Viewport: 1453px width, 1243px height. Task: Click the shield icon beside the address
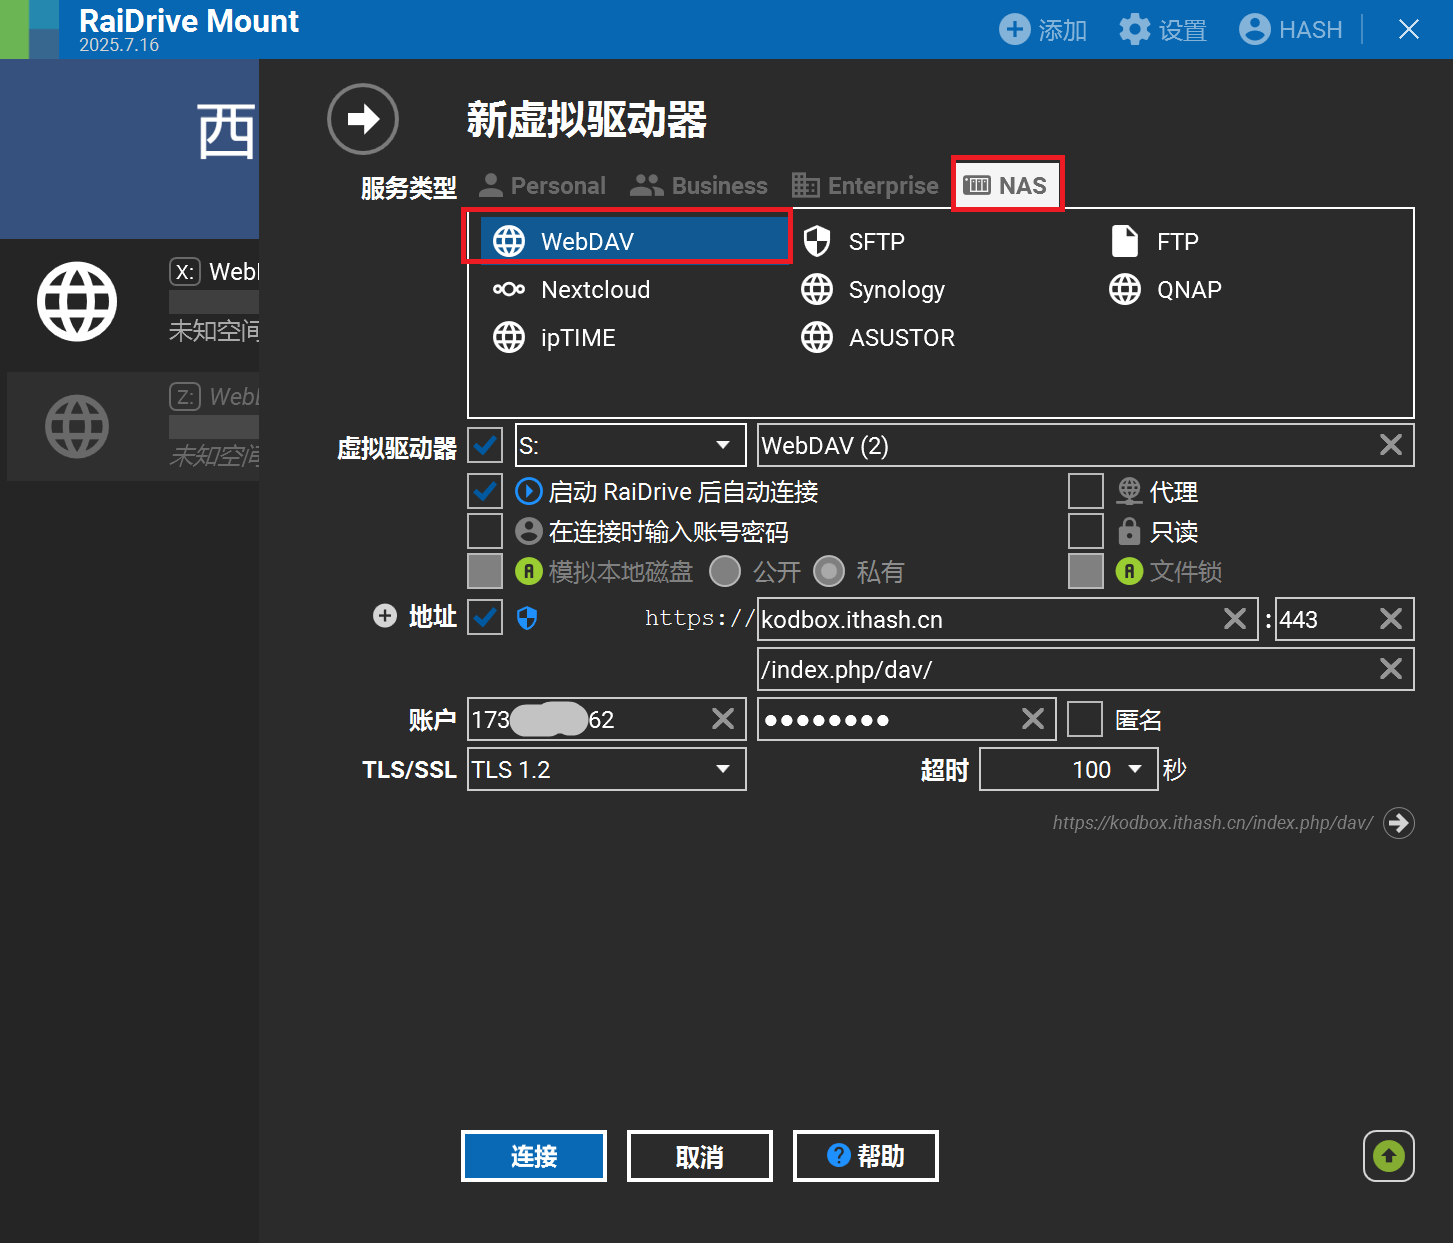coord(527,618)
